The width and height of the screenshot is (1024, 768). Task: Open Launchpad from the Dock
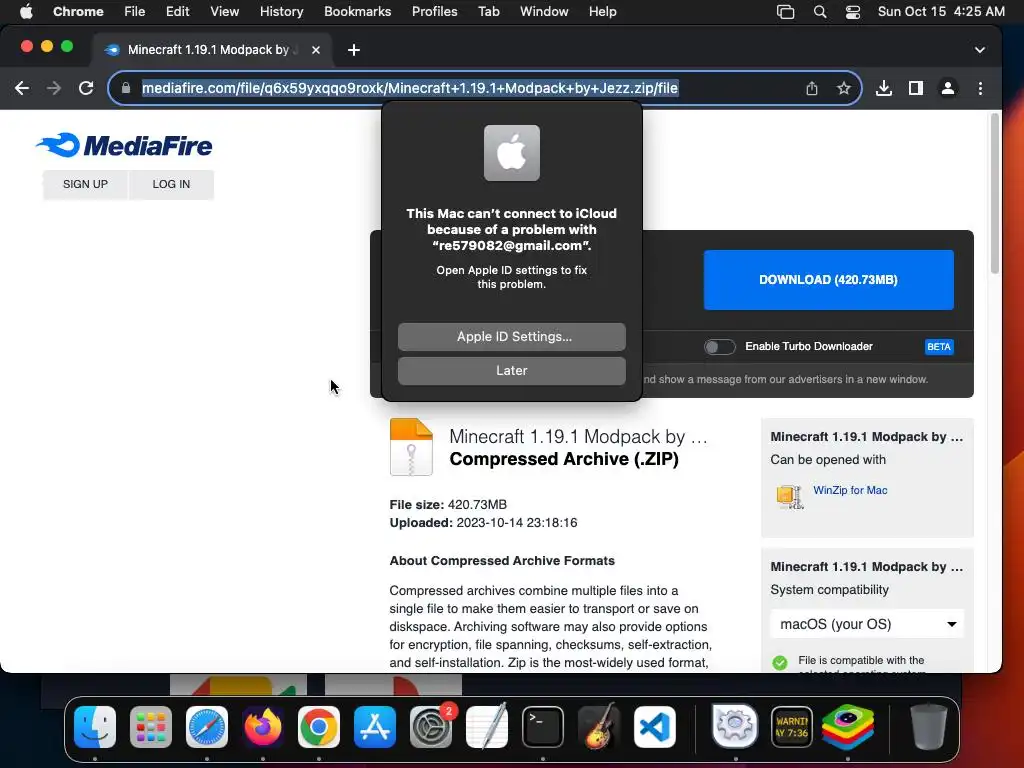(151, 727)
